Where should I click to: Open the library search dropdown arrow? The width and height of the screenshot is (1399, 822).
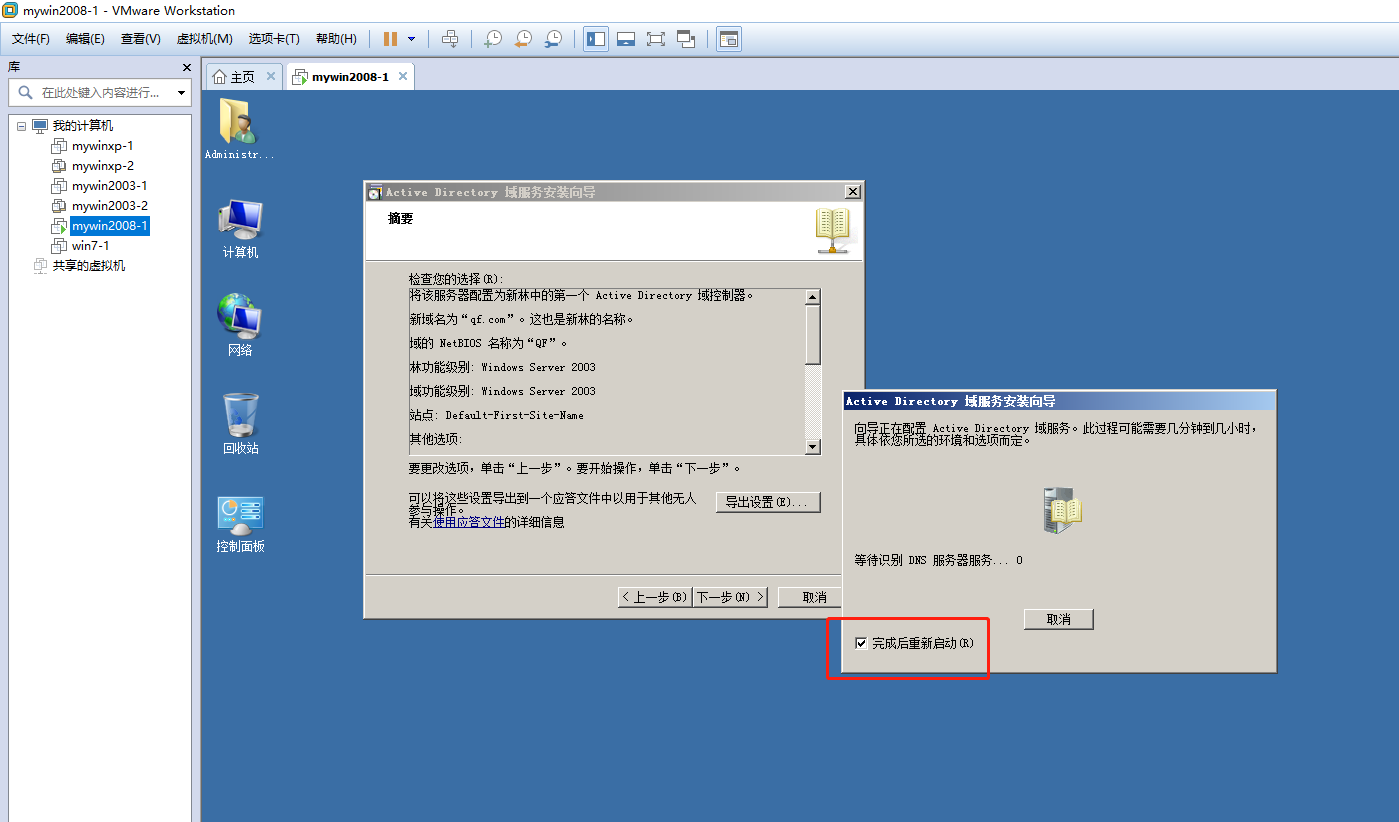point(182,92)
